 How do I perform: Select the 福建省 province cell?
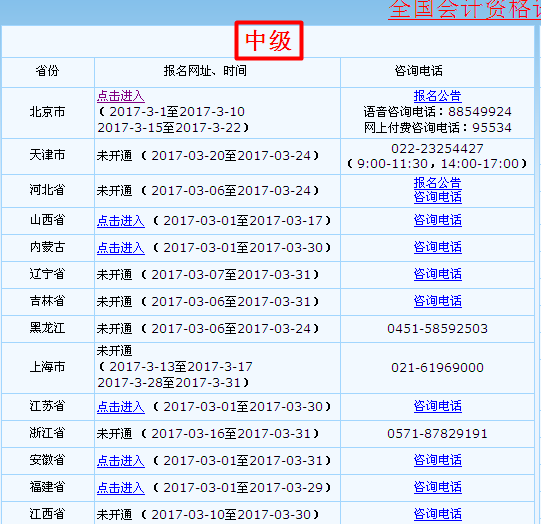click(x=47, y=487)
